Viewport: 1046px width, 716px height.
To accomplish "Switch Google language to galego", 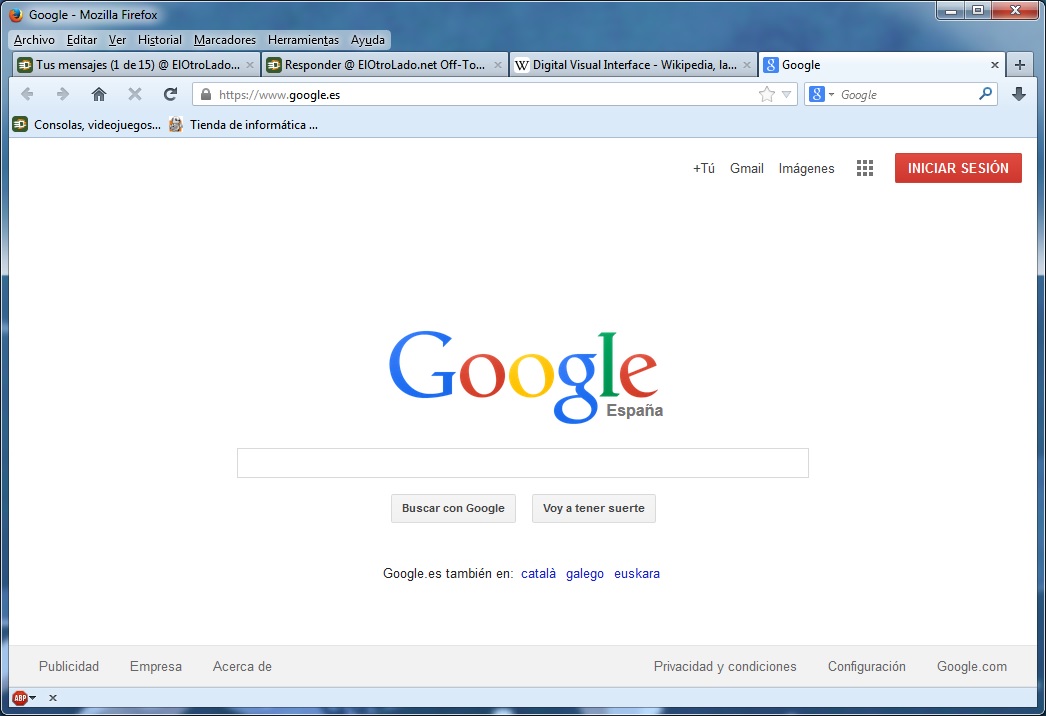I will pyautogui.click(x=584, y=574).
